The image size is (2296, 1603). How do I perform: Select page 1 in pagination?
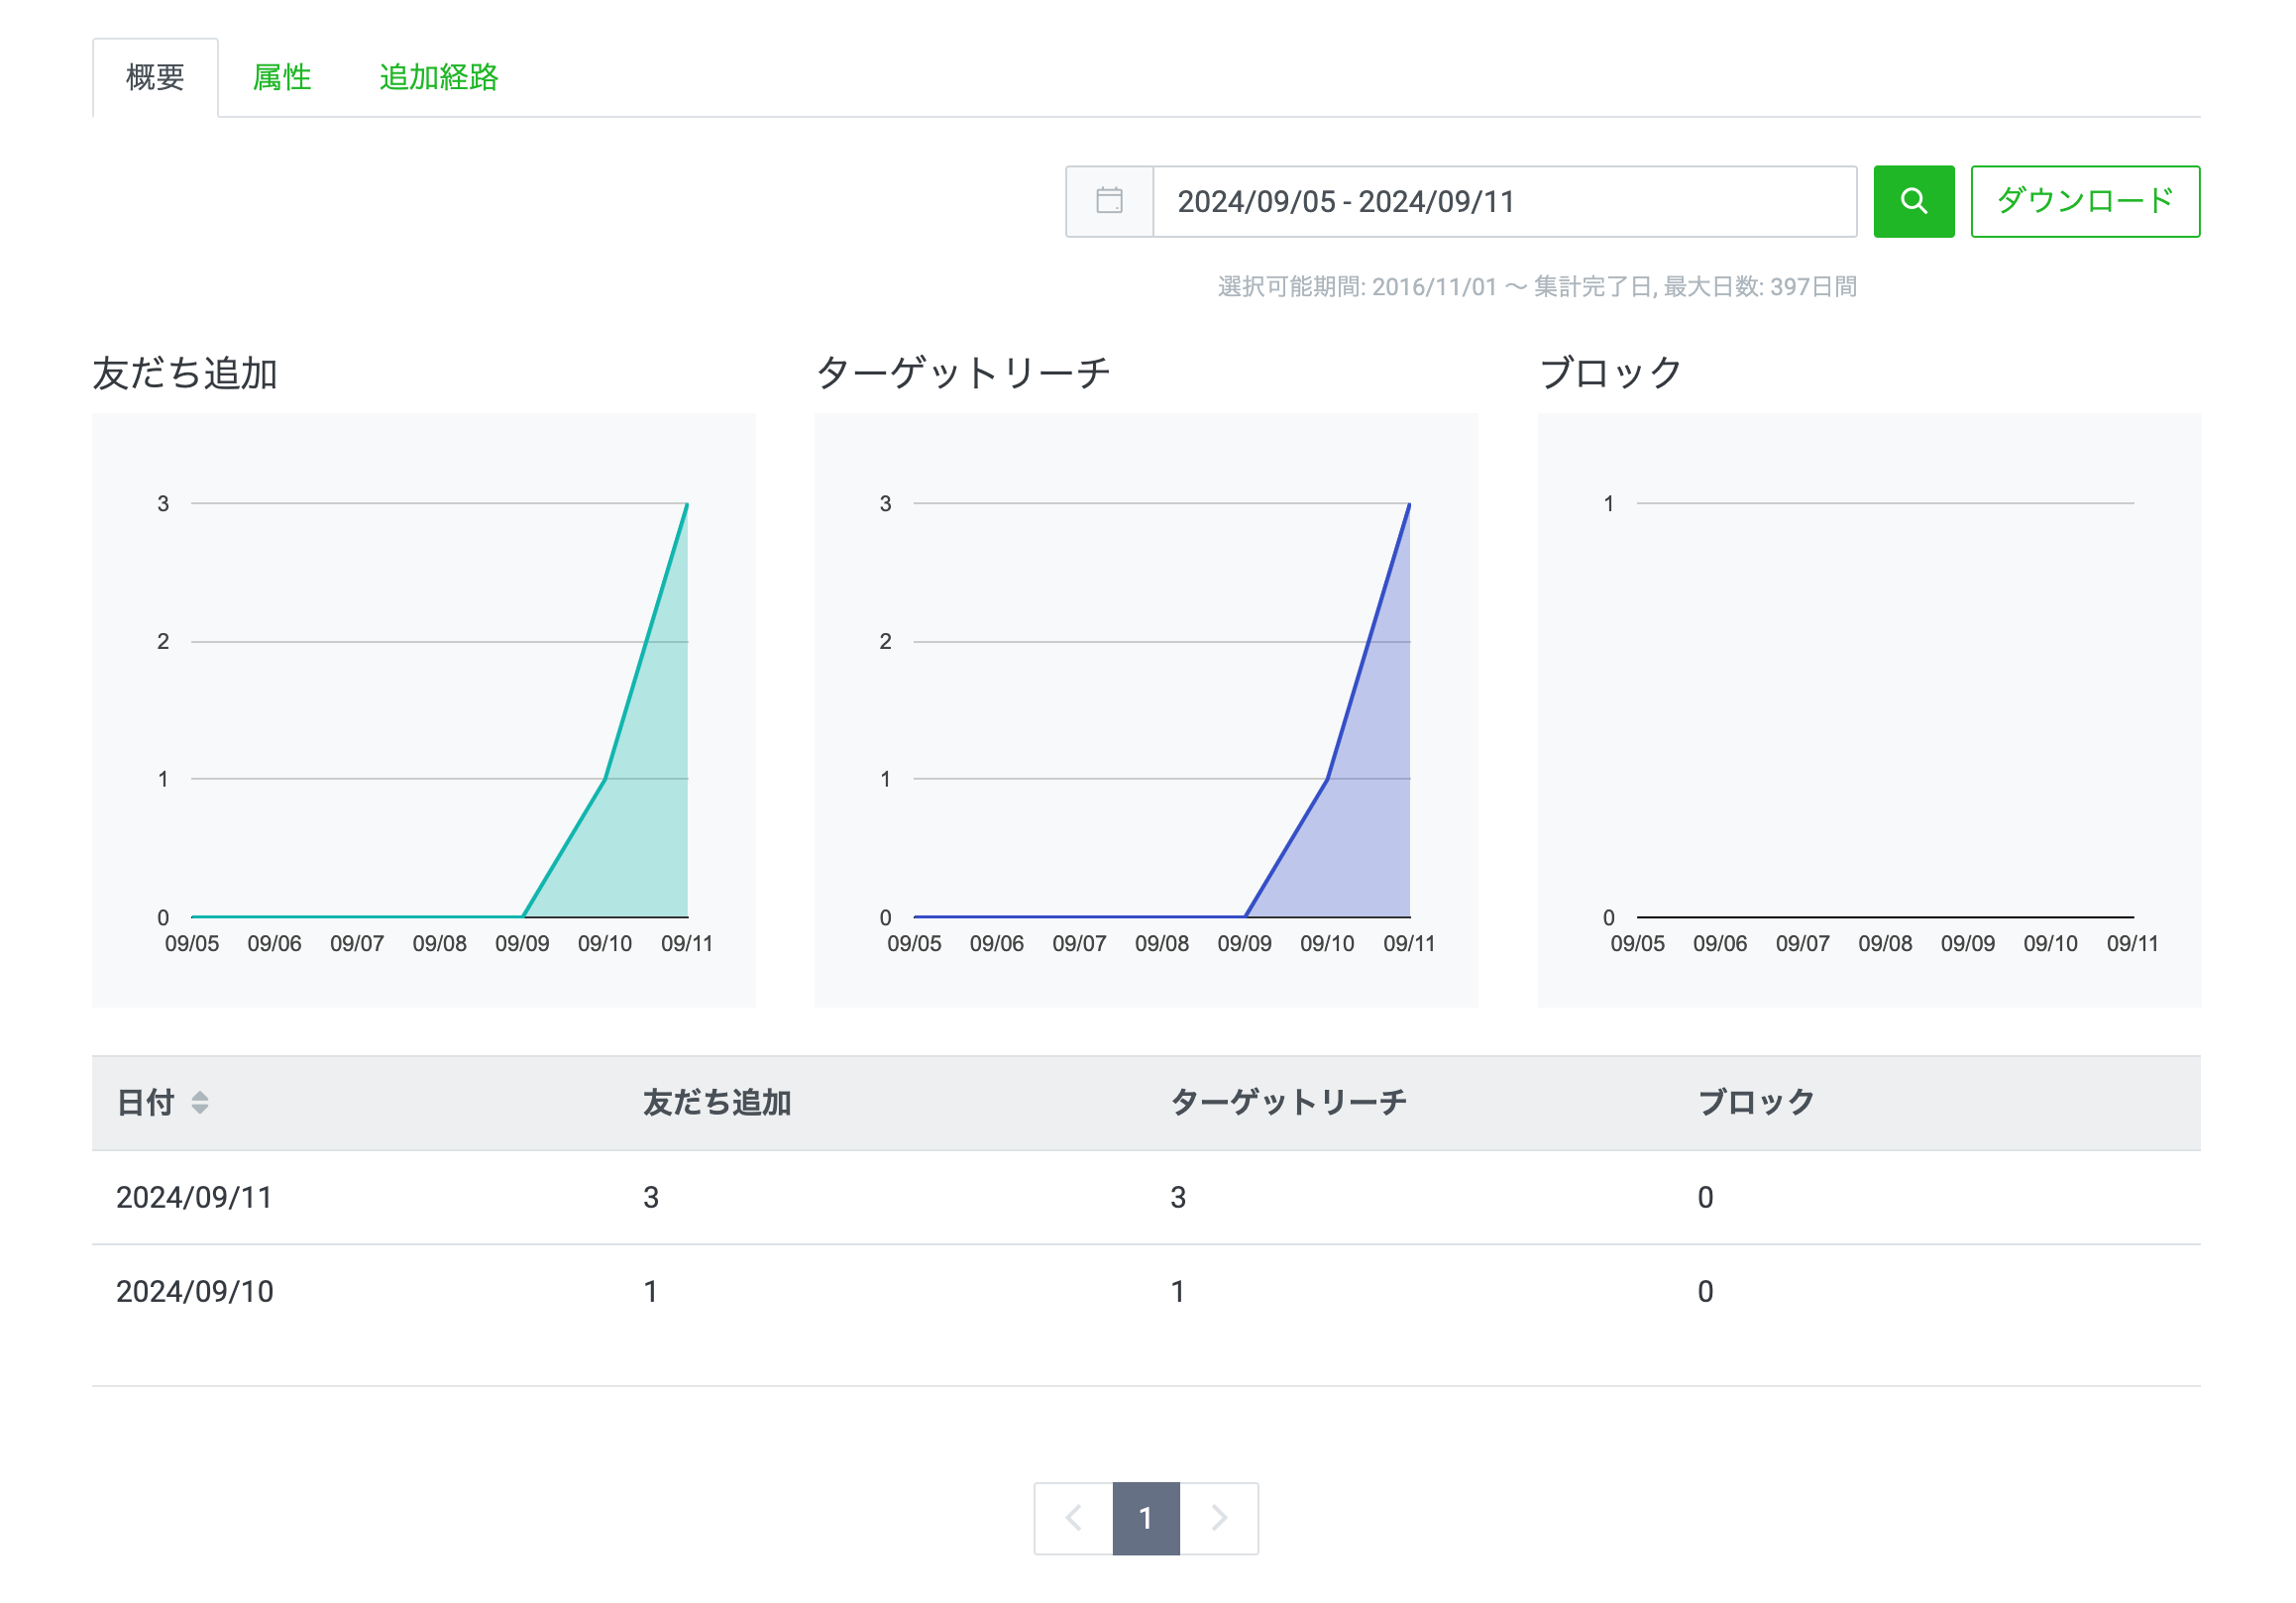click(1146, 1518)
